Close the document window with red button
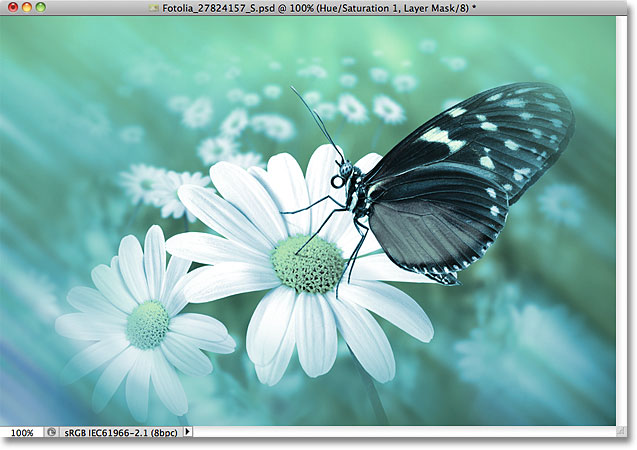Screen dimensions: 637x450 click(13, 7)
